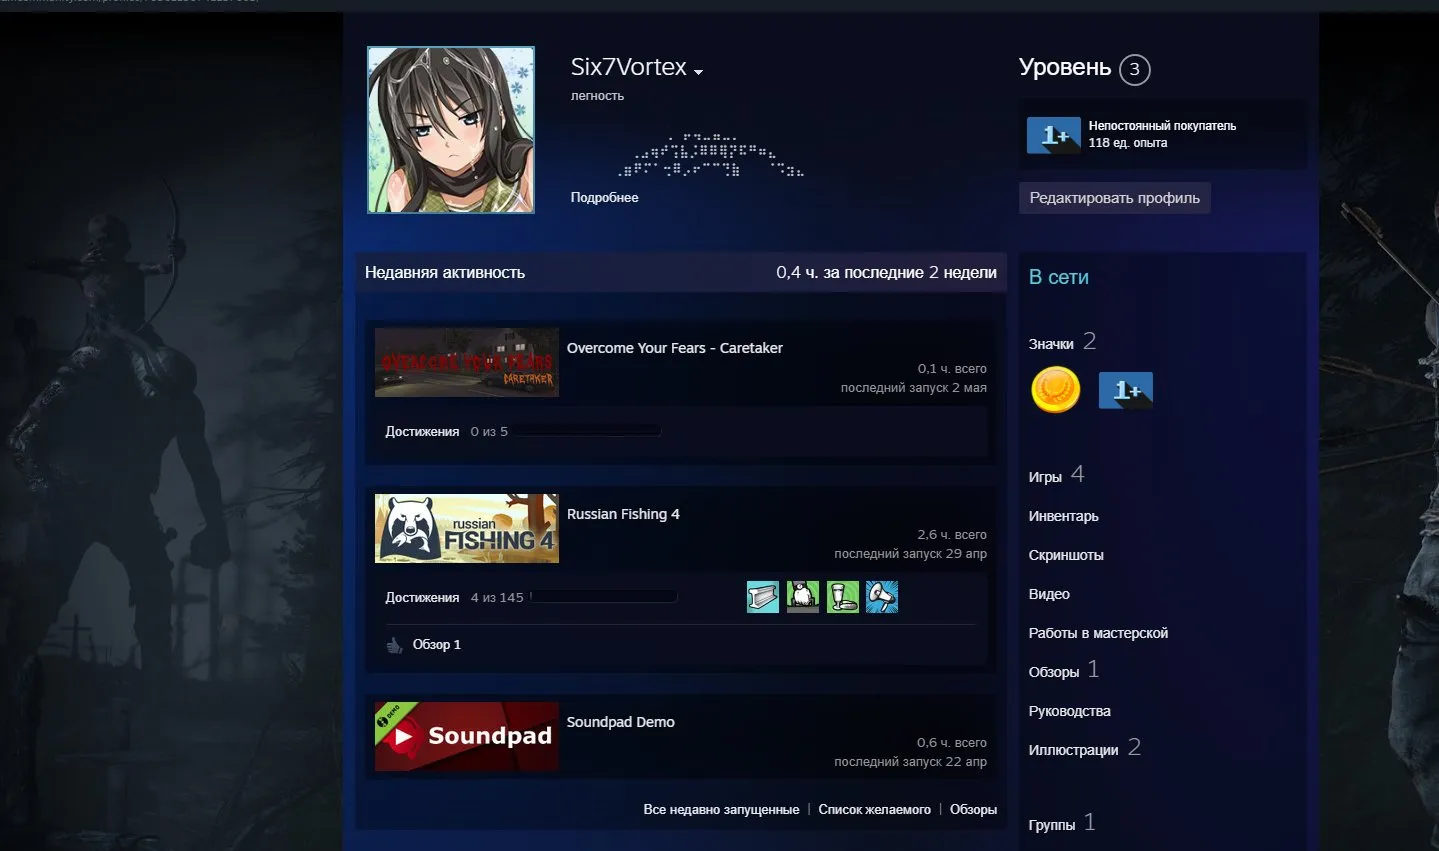Viewport: 1439px width, 851px height.
Task: Open the Soundpad Demo title link
Action: (620, 722)
